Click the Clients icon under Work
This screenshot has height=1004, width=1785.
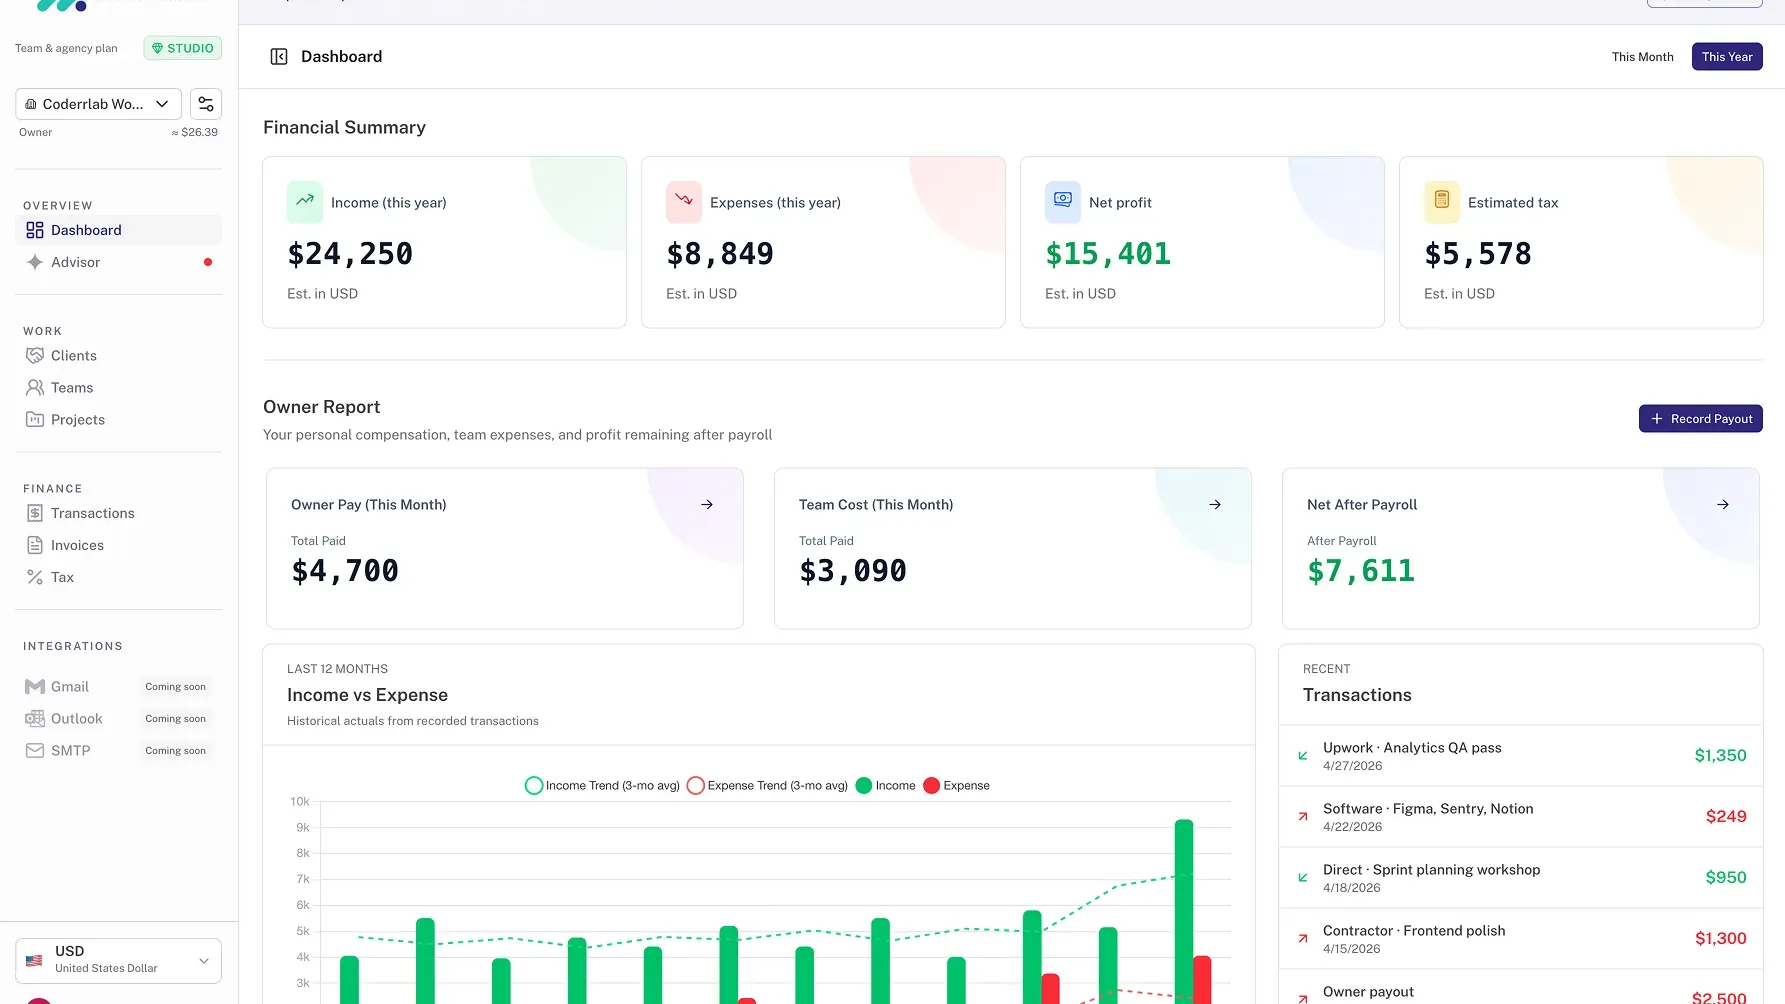34,355
